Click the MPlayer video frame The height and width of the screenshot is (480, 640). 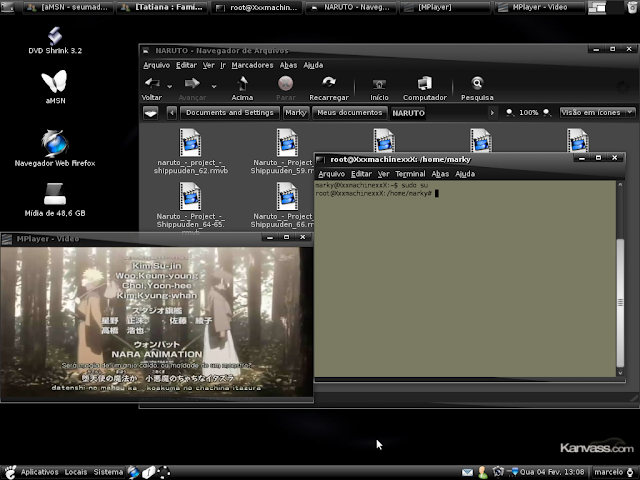[157, 322]
